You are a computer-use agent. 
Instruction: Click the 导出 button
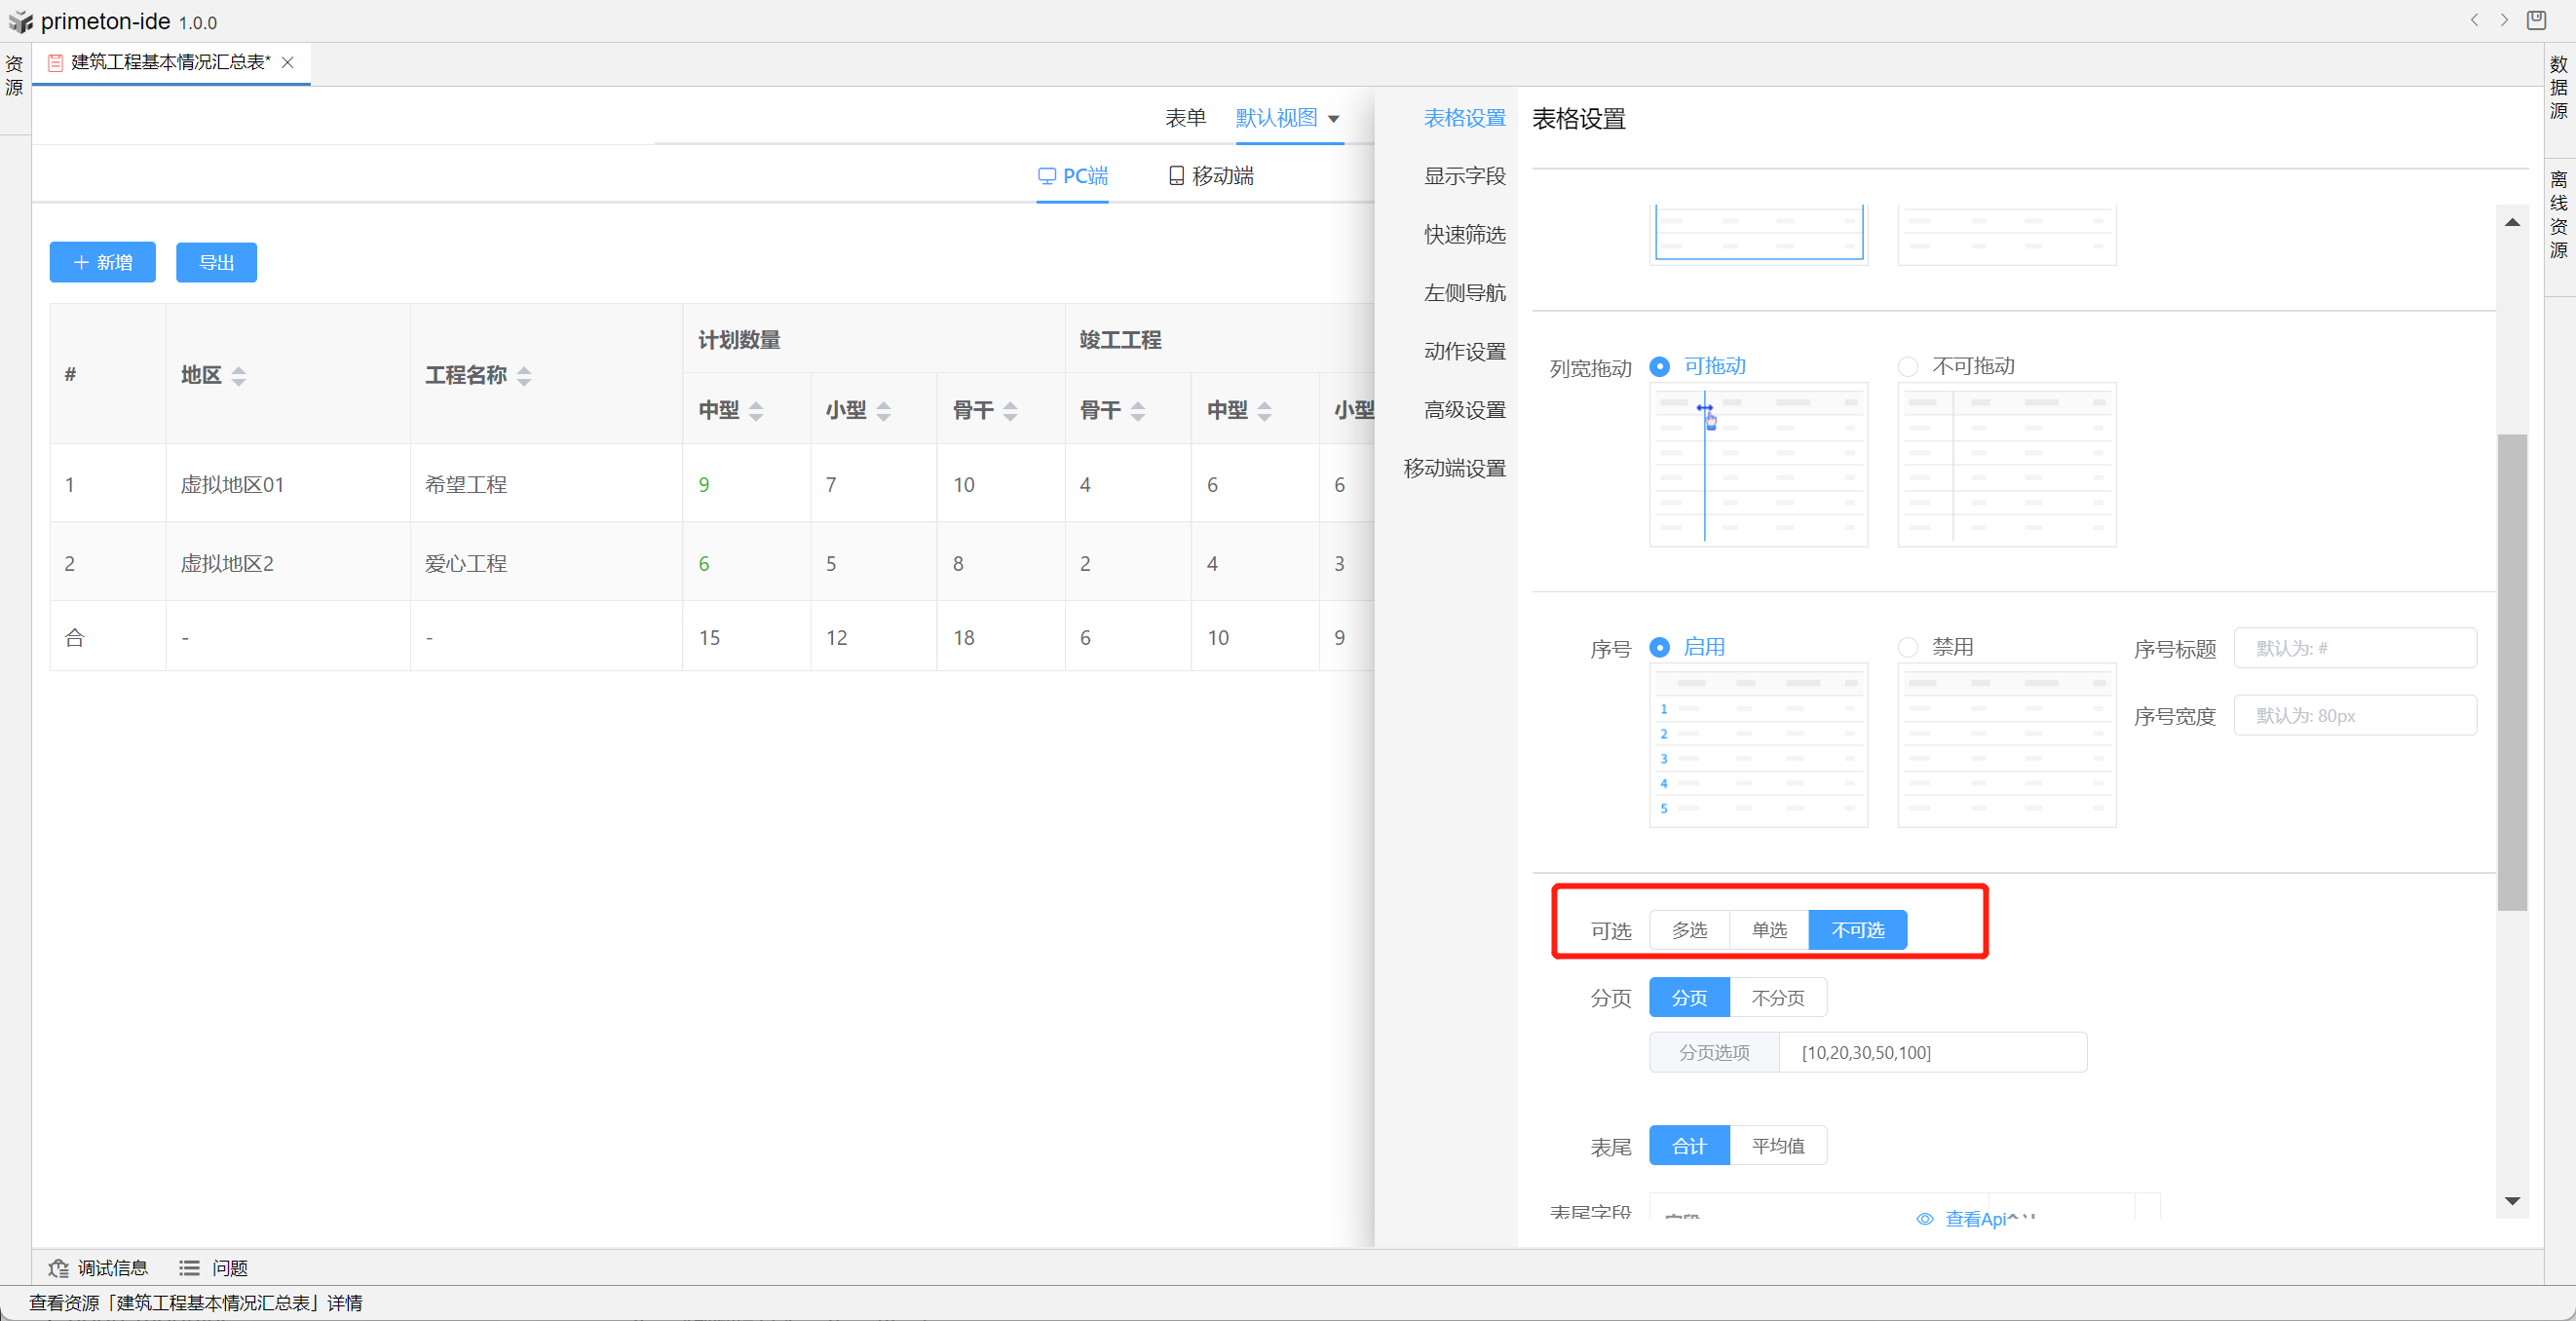[216, 262]
